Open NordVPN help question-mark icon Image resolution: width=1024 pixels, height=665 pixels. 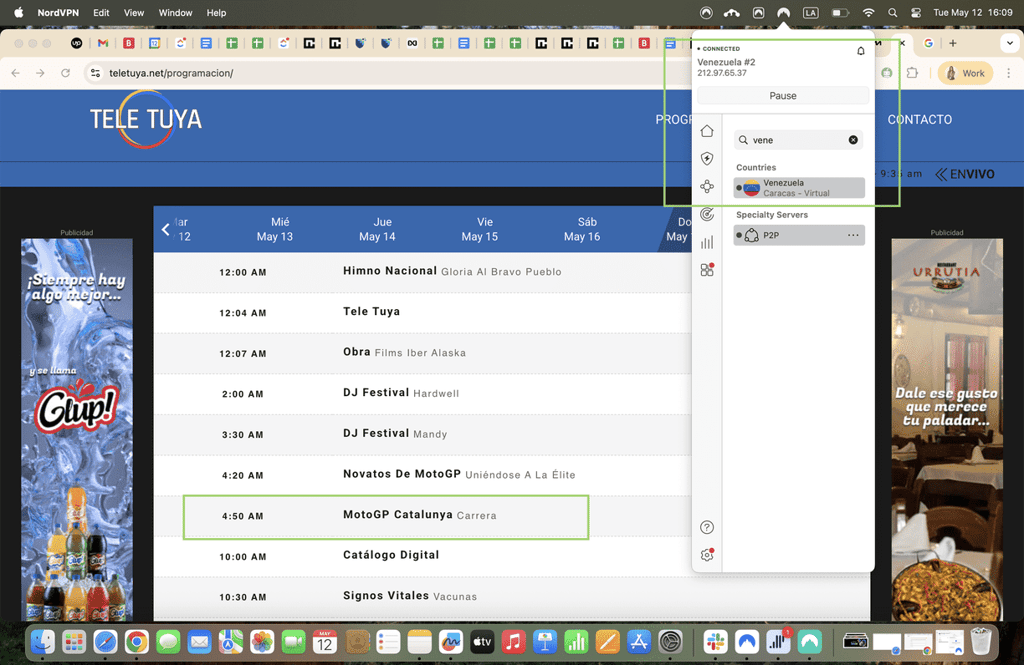tap(707, 527)
